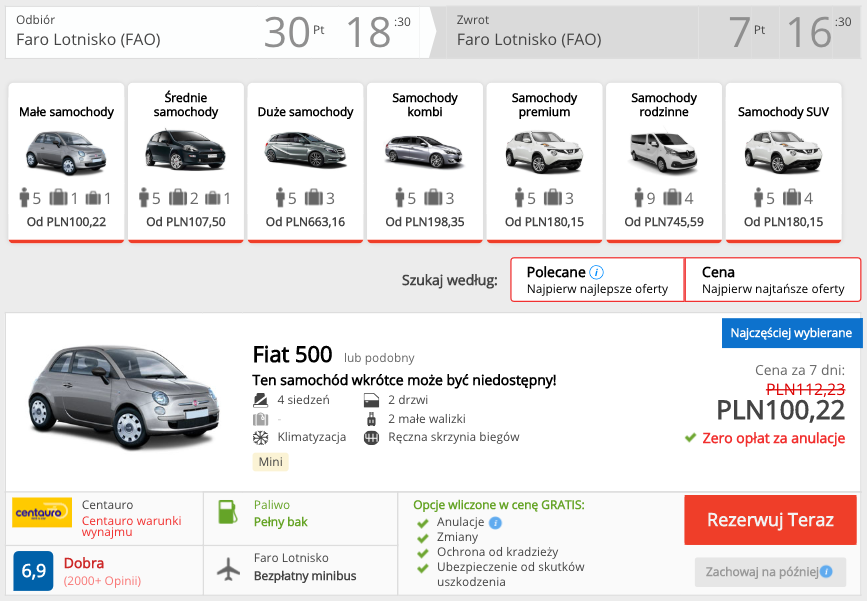This screenshot has height=601, width=867.
Task: Expand the Samochody SUV category card
Action: coord(783,160)
